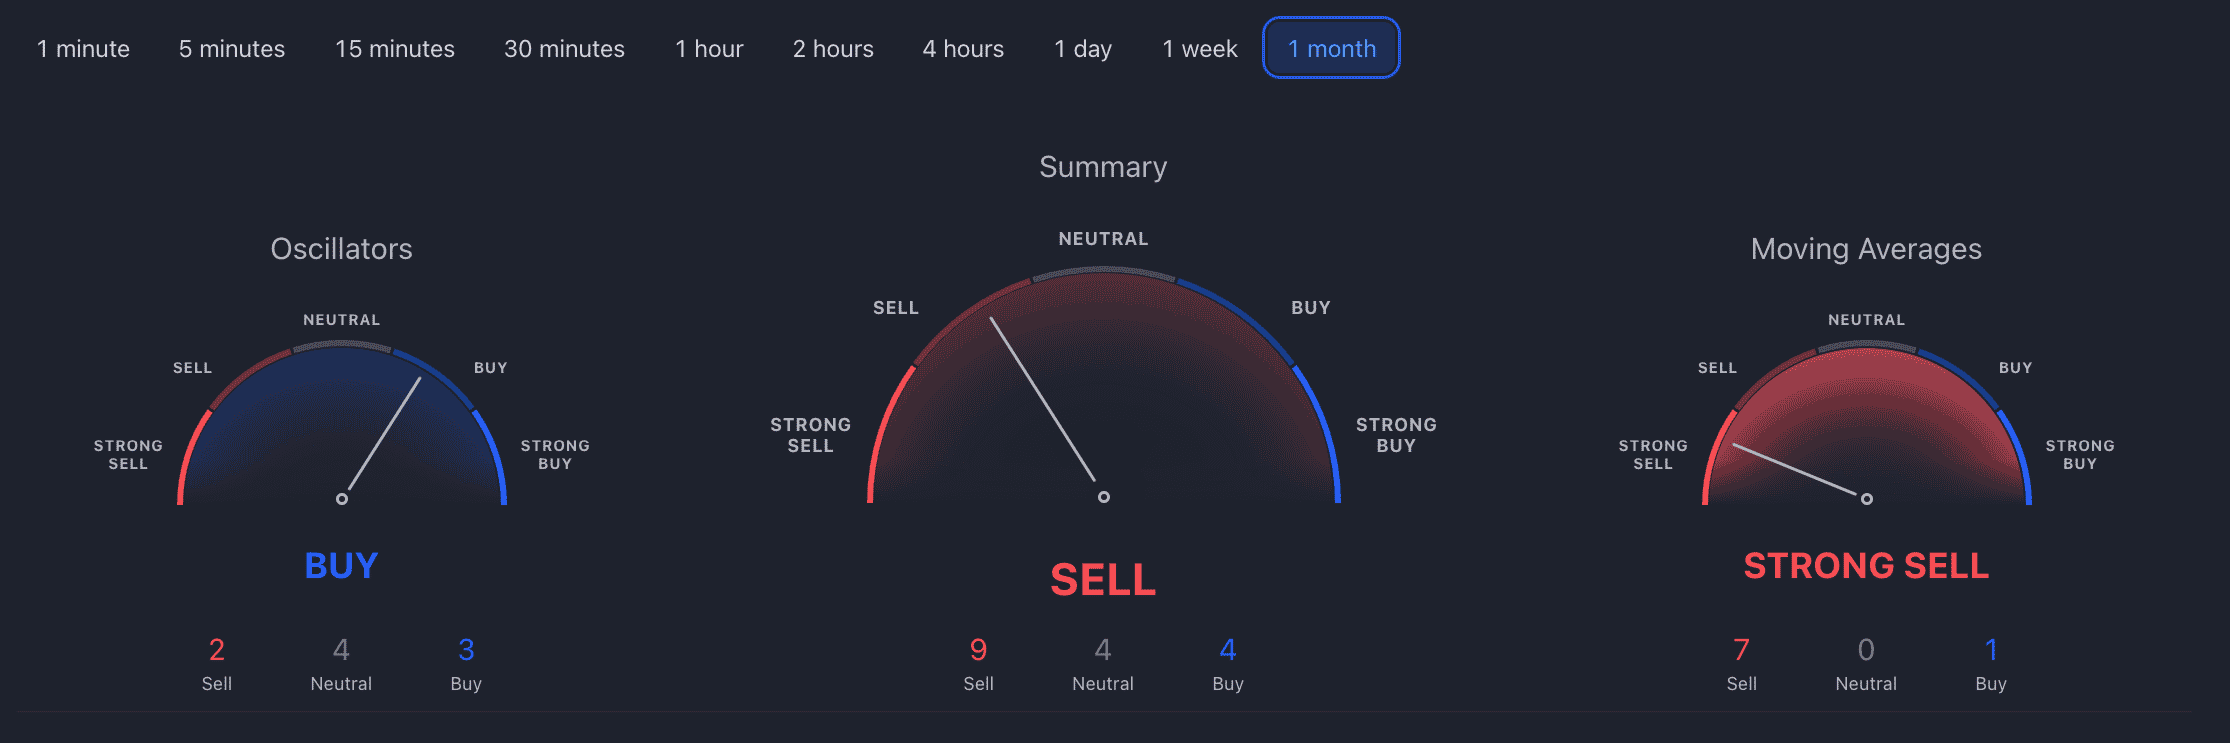This screenshot has width=2230, height=743.
Task: Click the Moving Averages needle pivot
Action: tap(1867, 498)
